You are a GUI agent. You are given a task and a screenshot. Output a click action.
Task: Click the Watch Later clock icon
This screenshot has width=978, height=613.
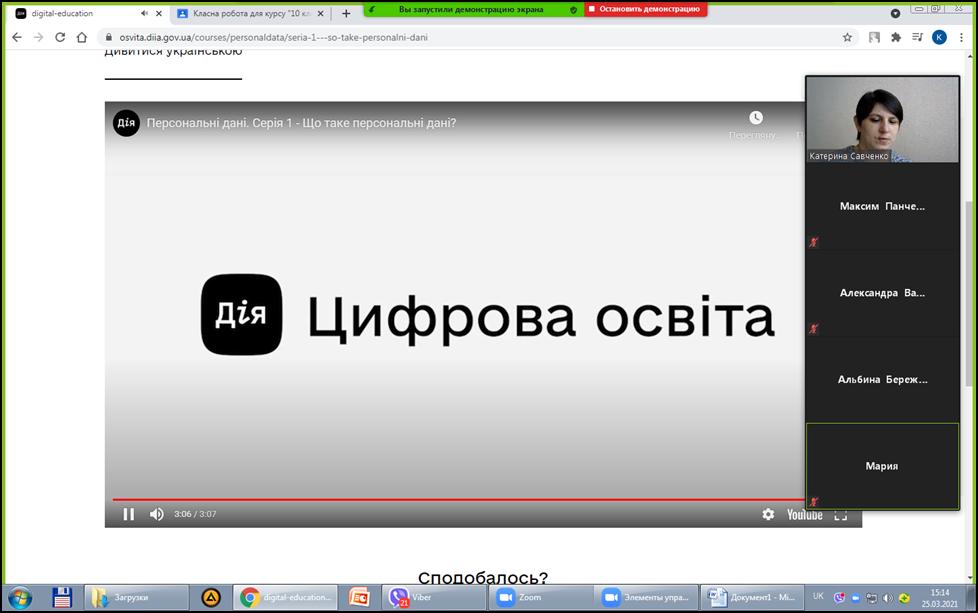coord(756,119)
